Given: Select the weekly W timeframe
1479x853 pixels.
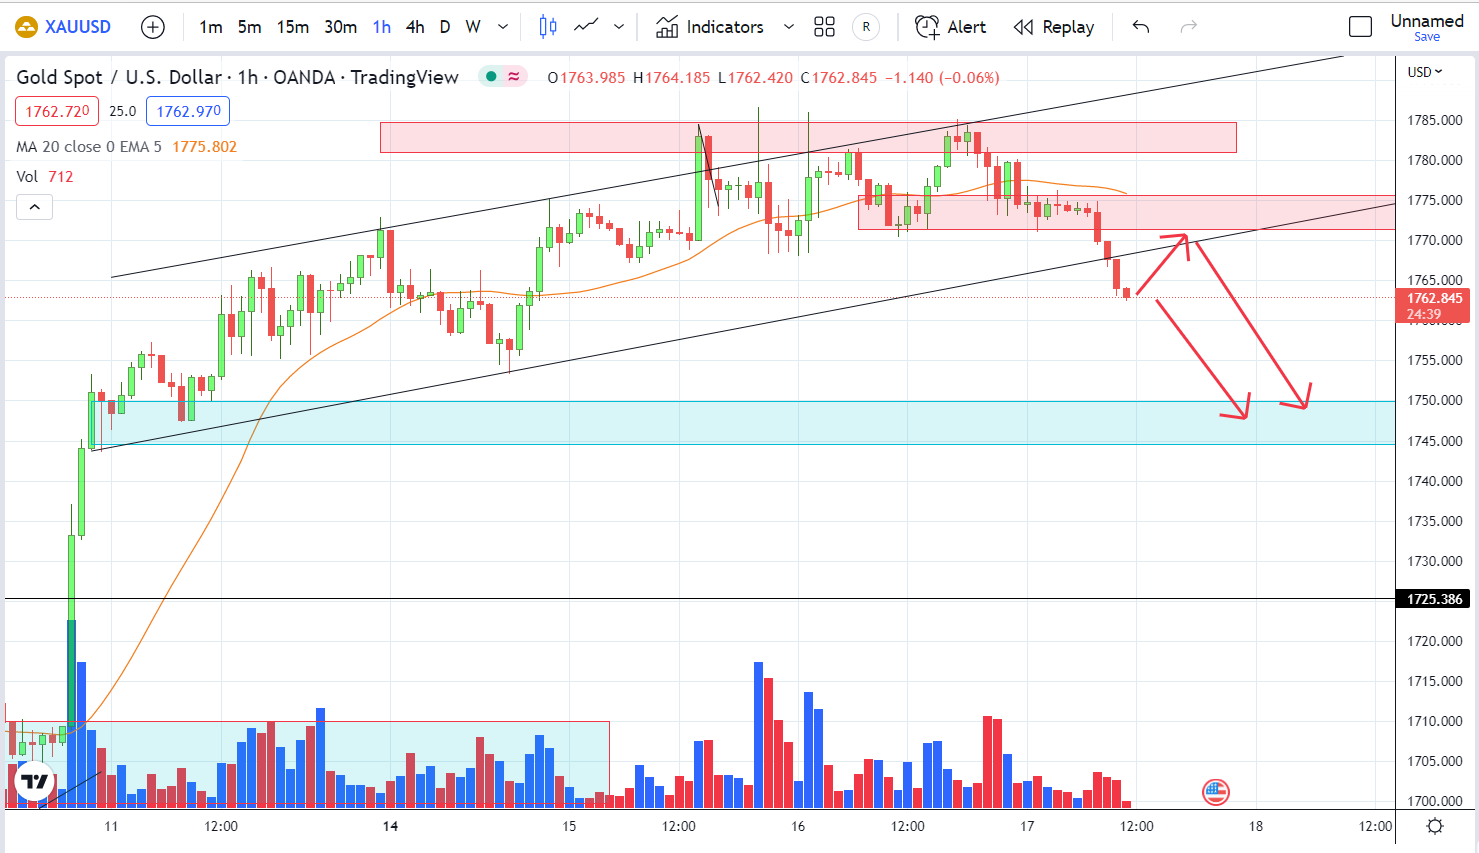Looking at the screenshot, I should point(473,27).
